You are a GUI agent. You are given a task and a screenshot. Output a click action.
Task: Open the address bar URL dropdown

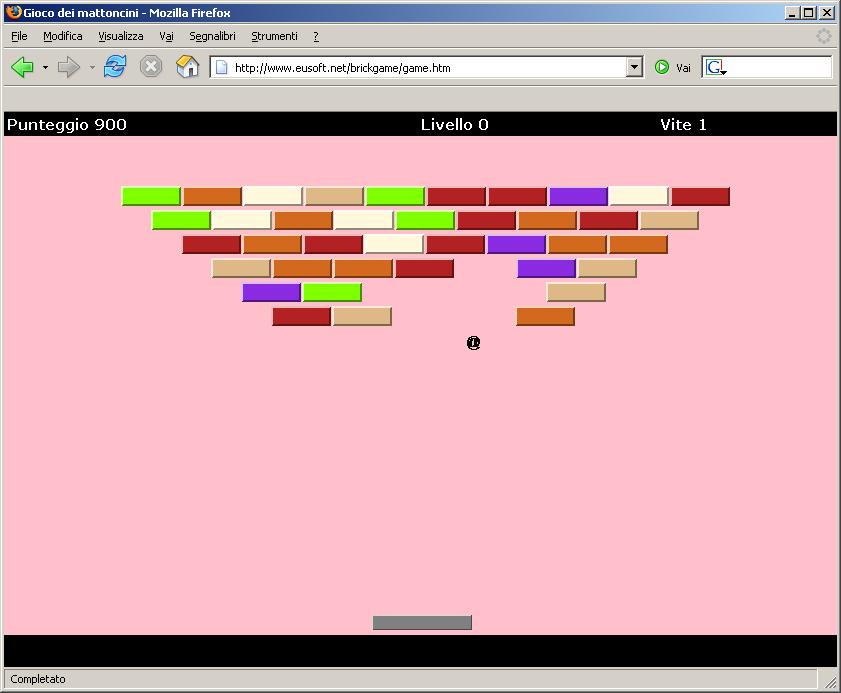click(634, 68)
